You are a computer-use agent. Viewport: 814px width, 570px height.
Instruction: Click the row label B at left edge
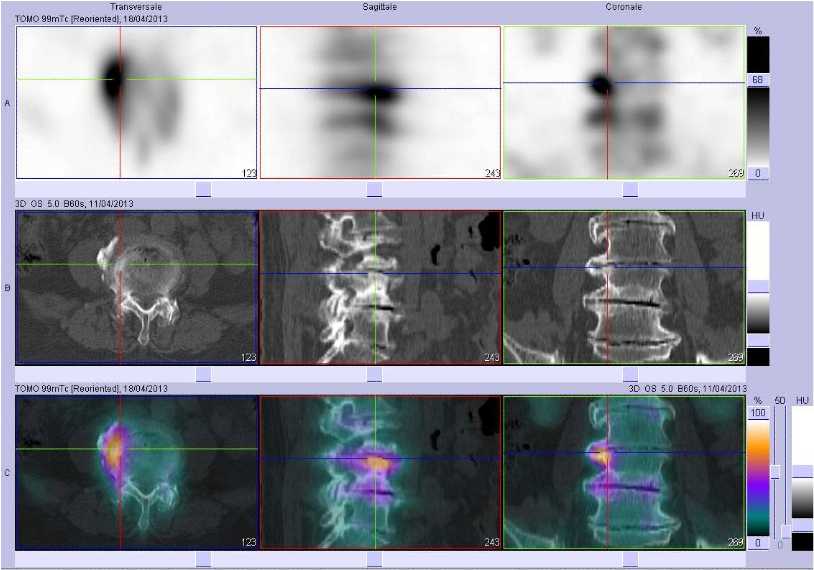coord(7,288)
